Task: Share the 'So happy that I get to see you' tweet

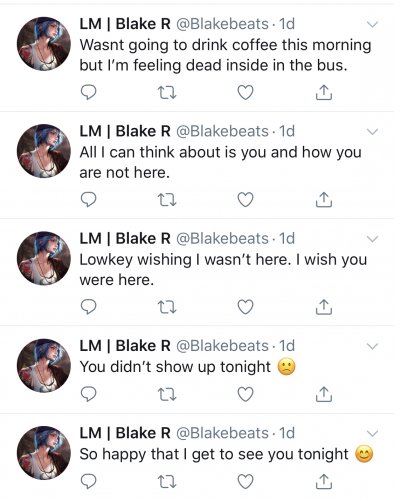Action: [x=323, y=481]
